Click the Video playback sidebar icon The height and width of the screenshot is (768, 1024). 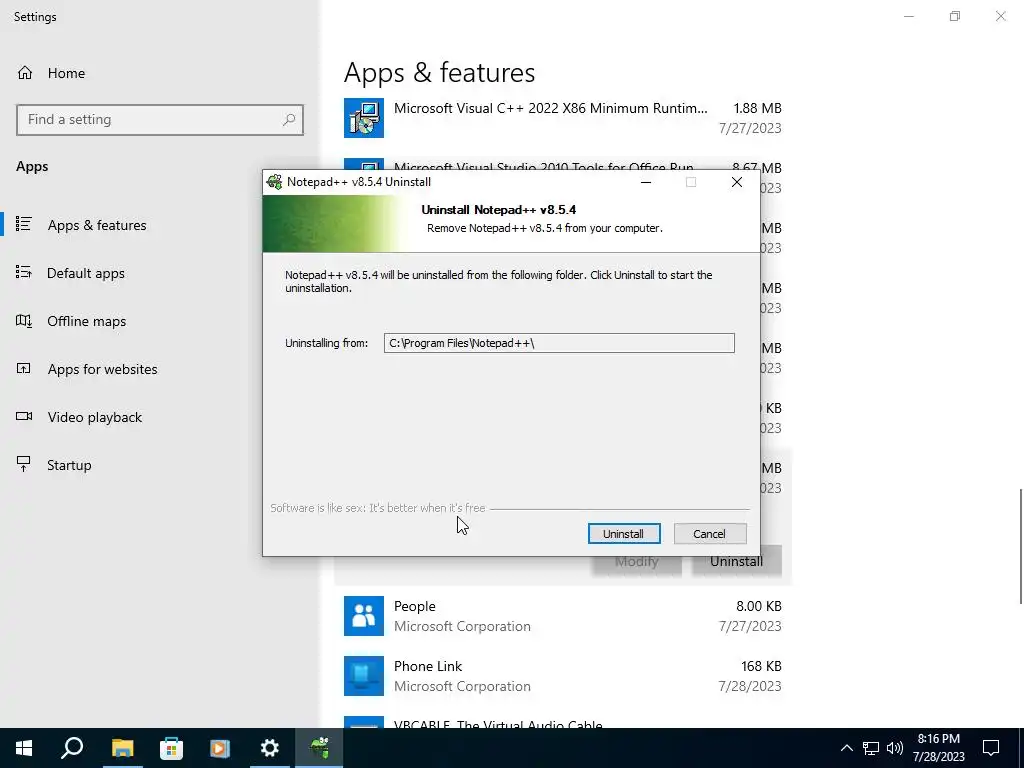pyautogui.click(x=24, y=416)
